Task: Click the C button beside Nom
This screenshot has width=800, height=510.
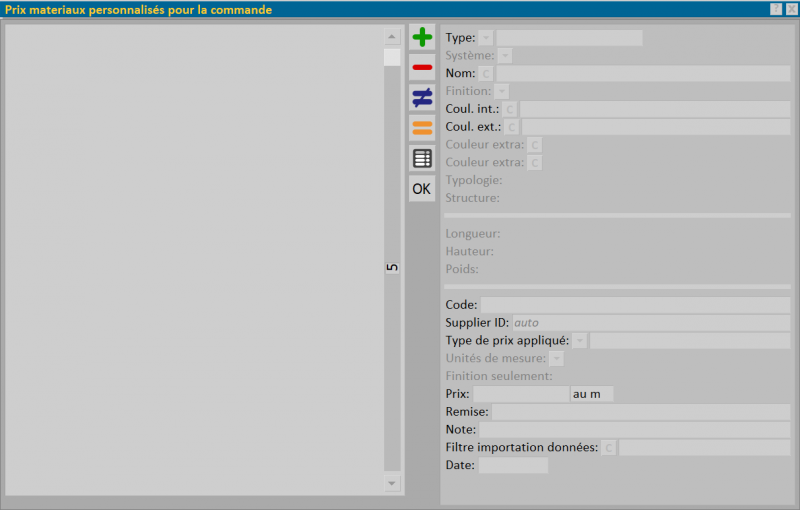Action: coord(486,73)
